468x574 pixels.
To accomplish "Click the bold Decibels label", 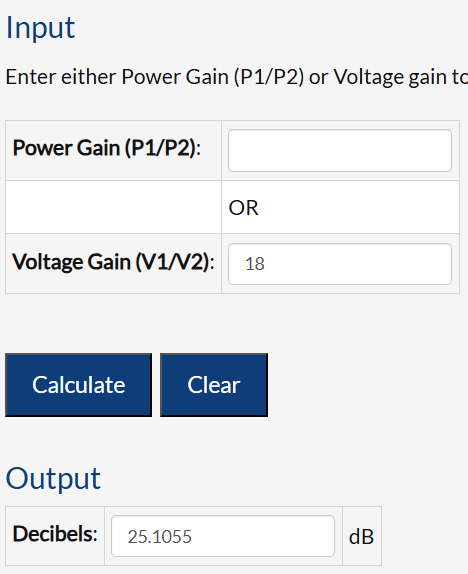I will click(x=55, y=534).
